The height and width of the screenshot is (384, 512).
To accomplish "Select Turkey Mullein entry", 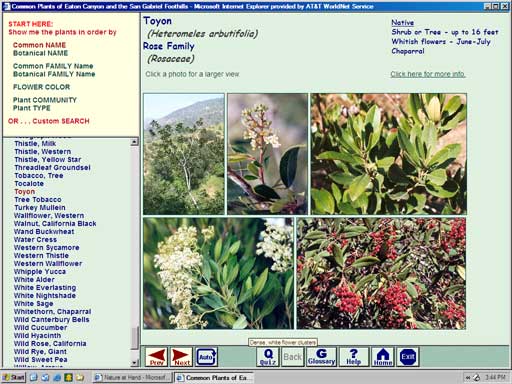I will [x=40, y=208].
